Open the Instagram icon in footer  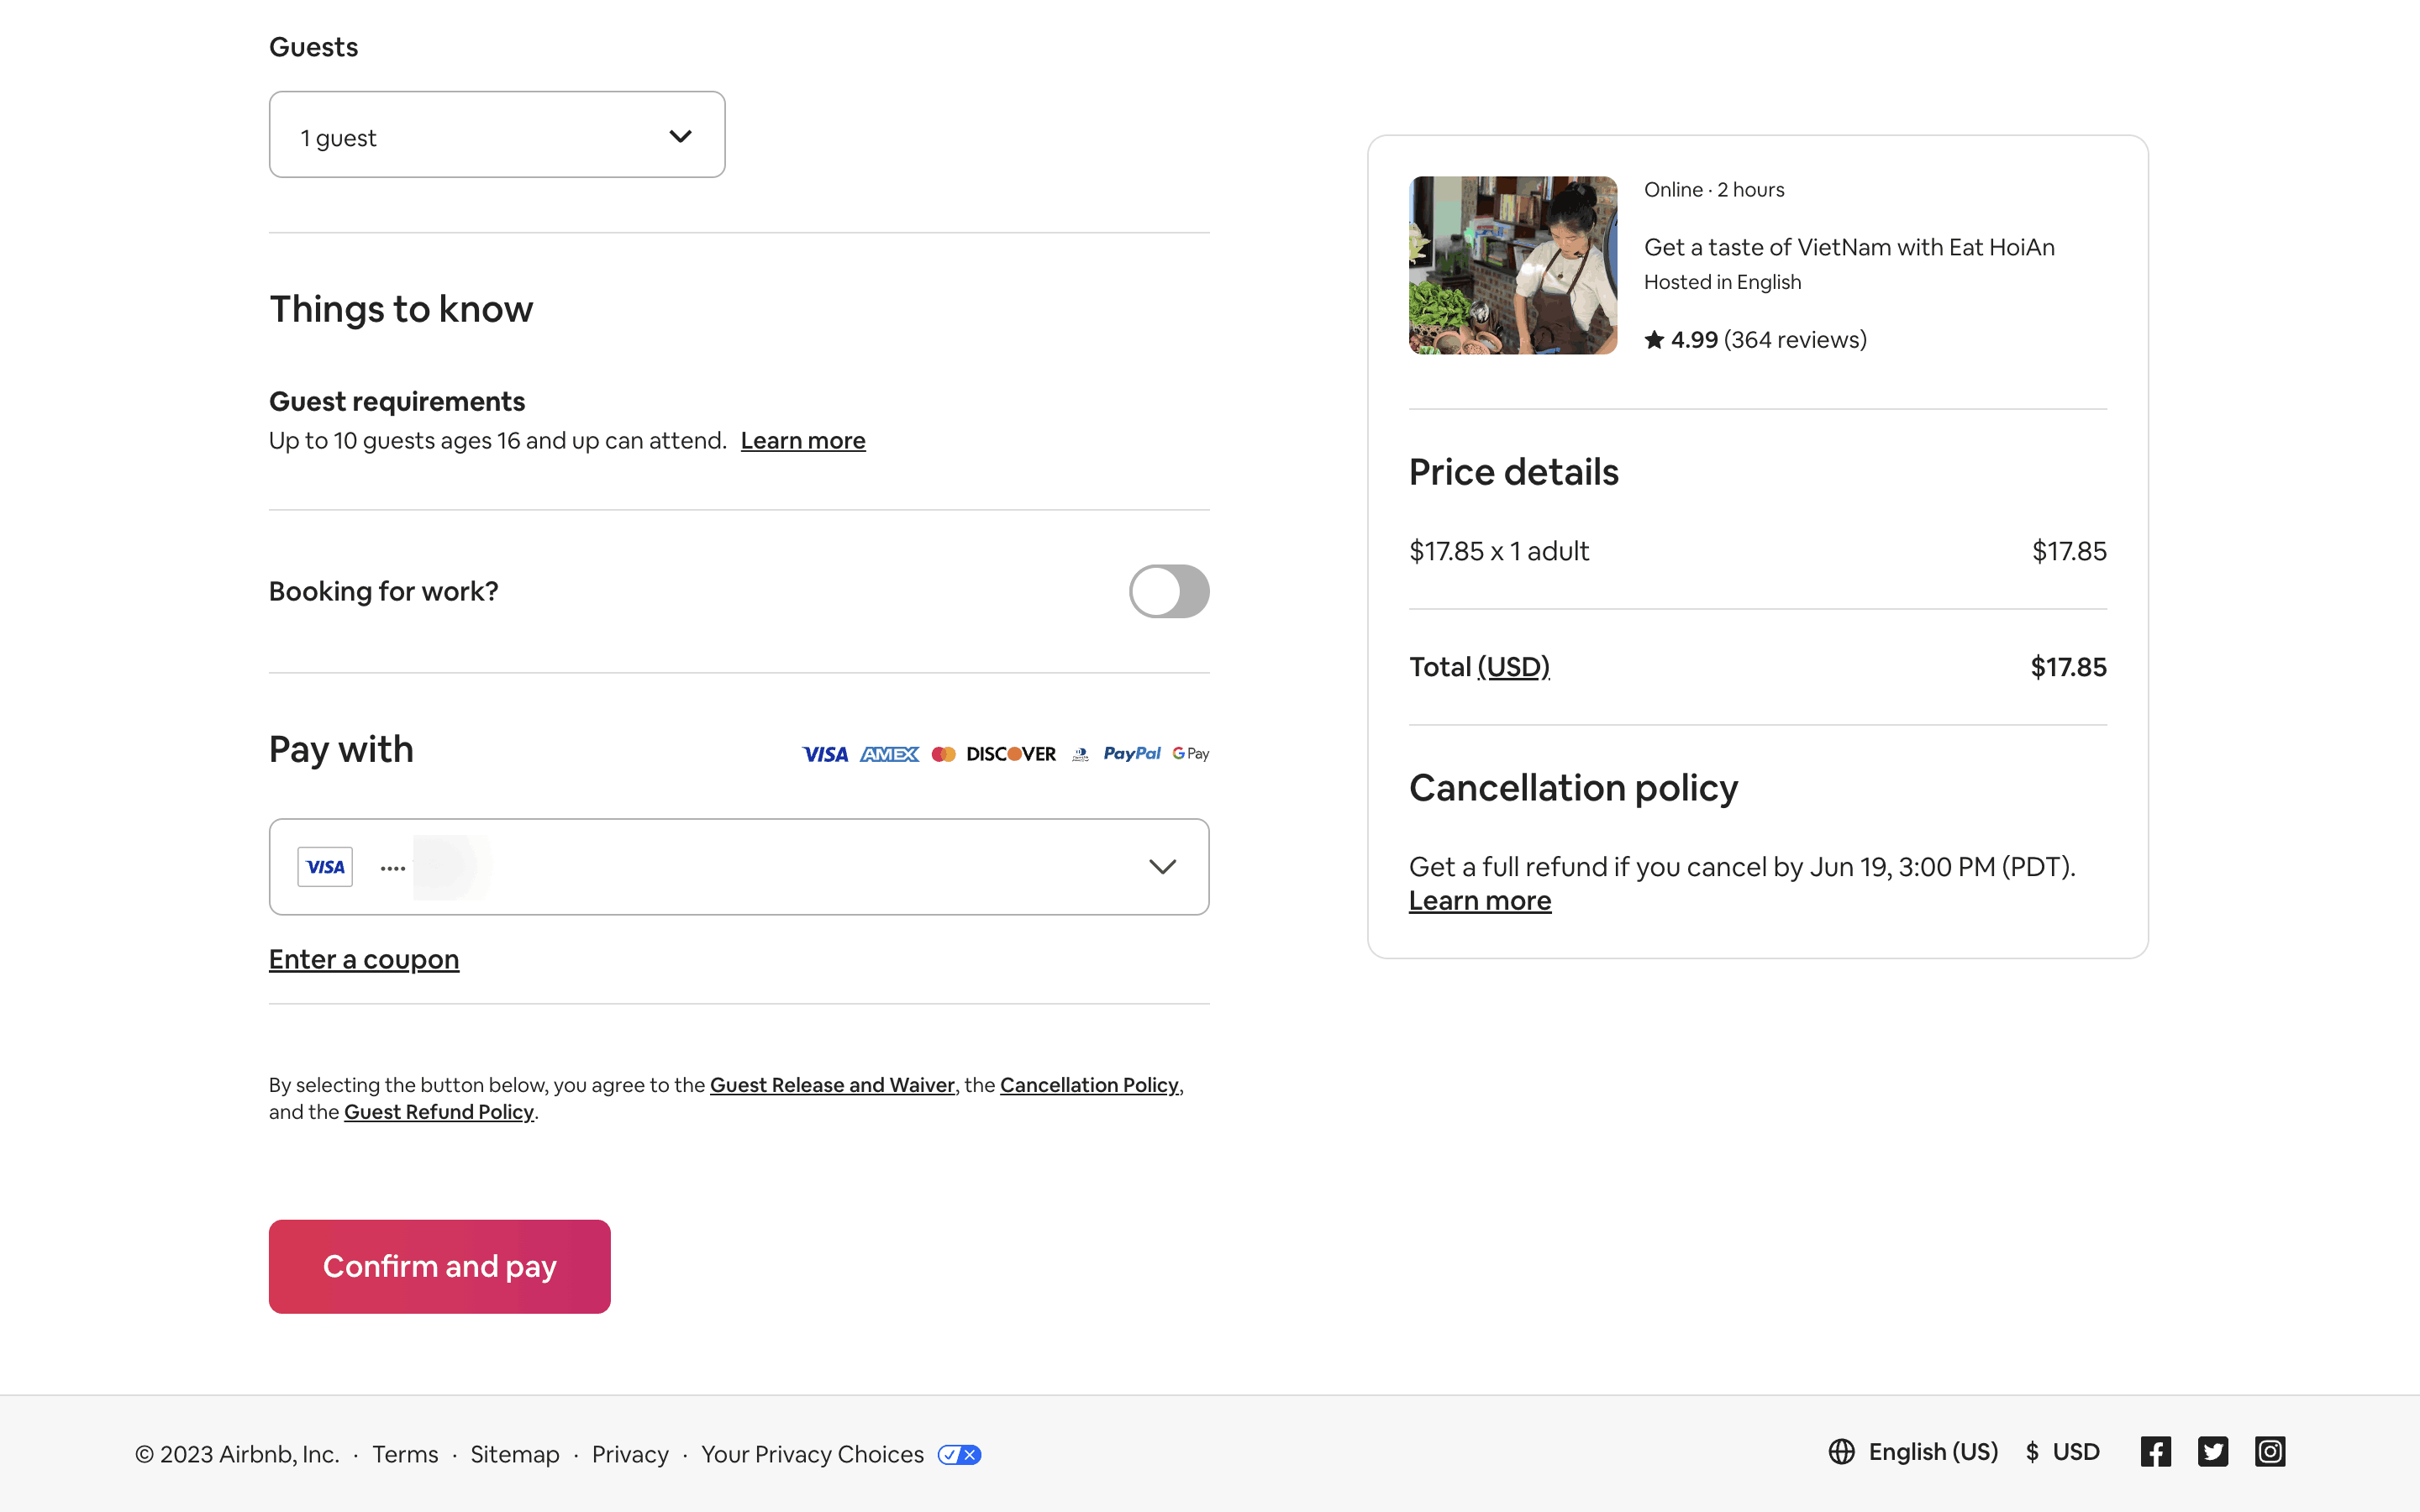point(2269,1452)
